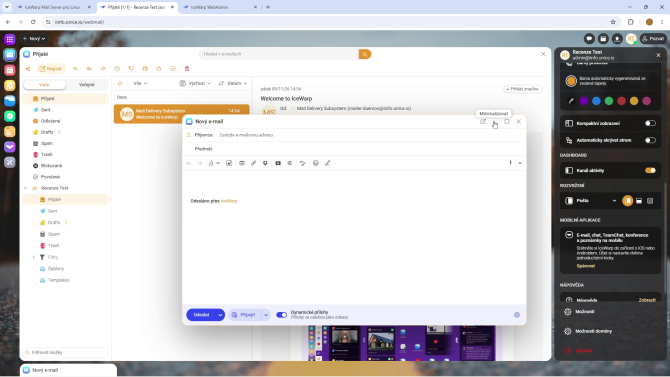Open compose settings gear at bottom right
The width and height of the screenshot is (670, 377).
tap(517, 315)
